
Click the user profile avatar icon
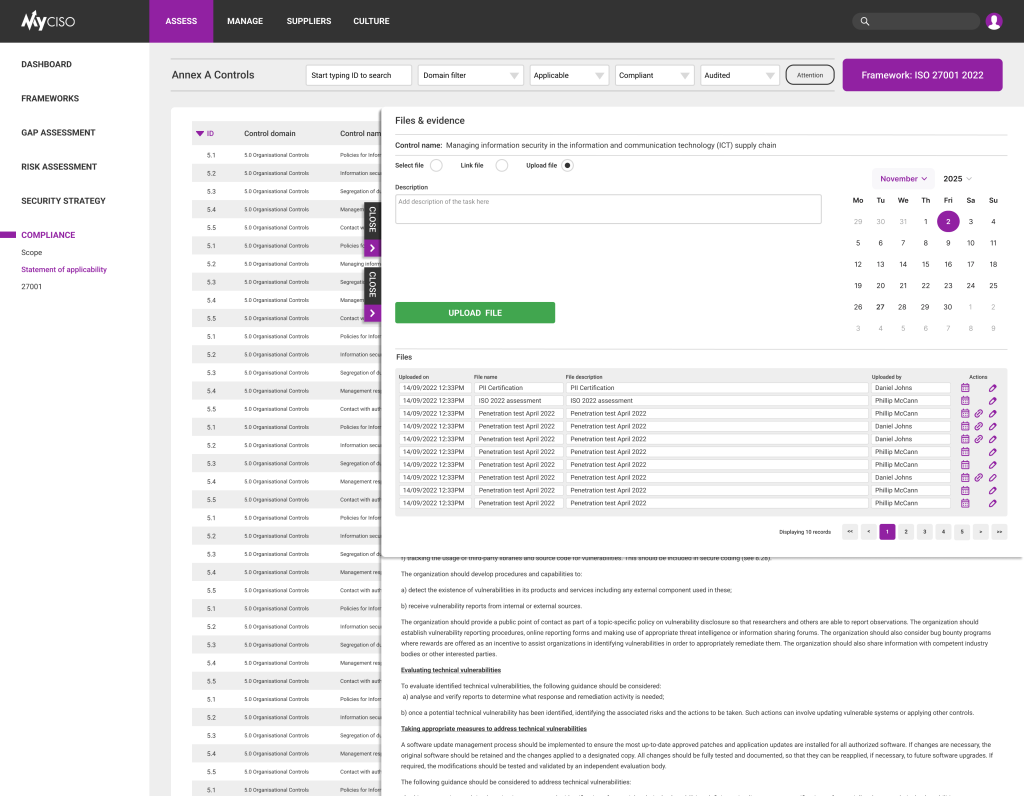point(993,20)
